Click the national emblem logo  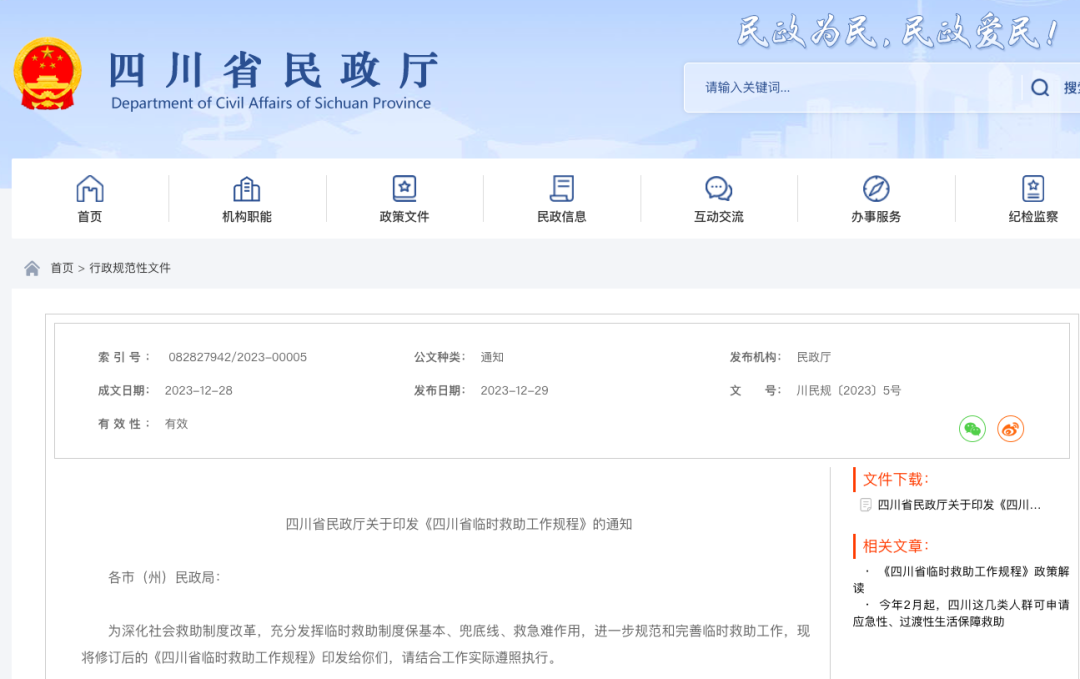49,73
